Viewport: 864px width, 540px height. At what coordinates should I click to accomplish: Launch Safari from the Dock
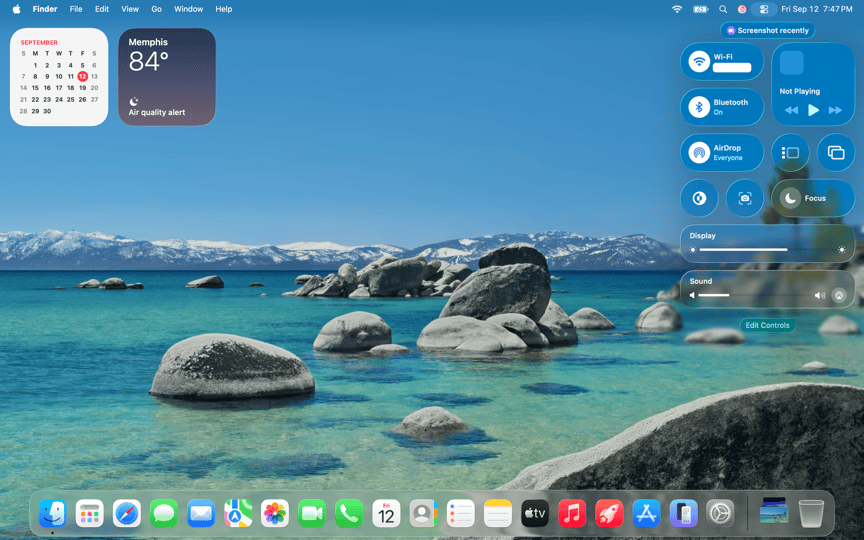127,514
